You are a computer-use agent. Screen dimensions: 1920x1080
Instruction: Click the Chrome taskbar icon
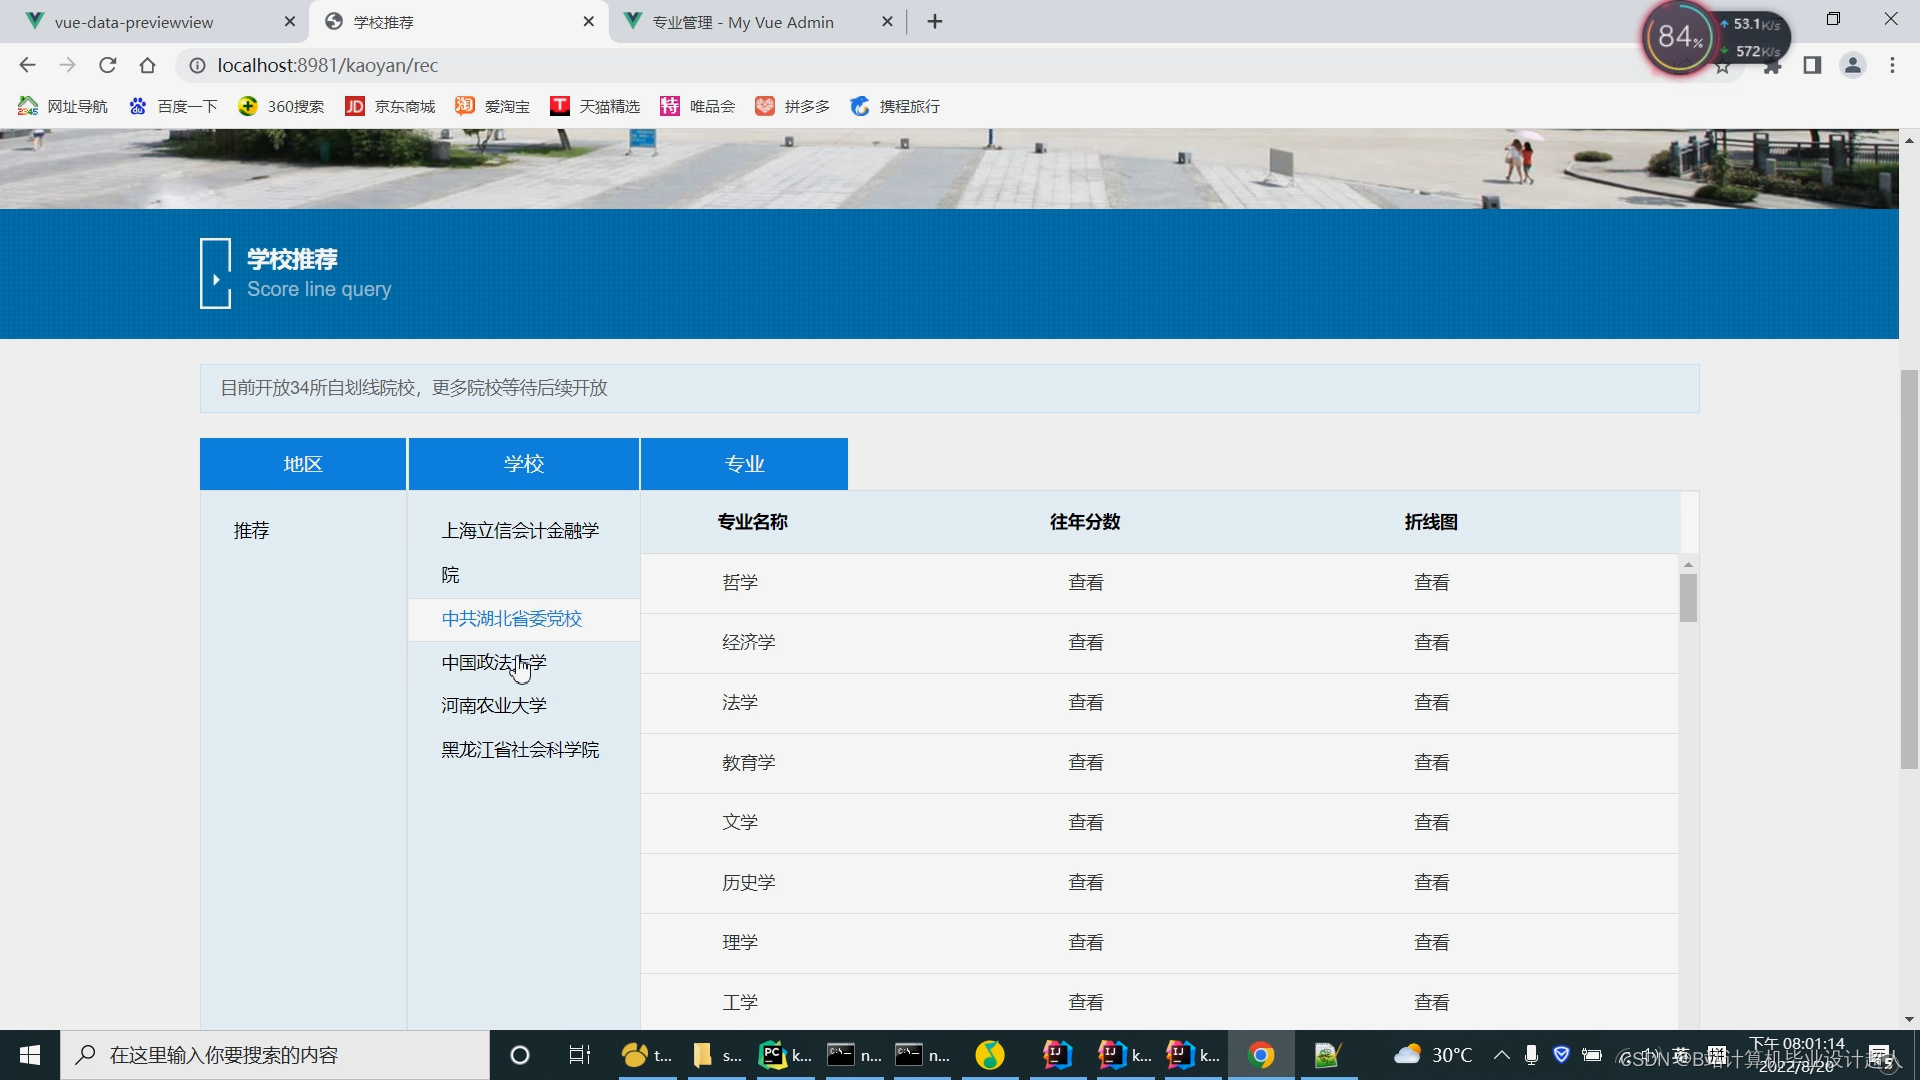coord(1261,1055)
